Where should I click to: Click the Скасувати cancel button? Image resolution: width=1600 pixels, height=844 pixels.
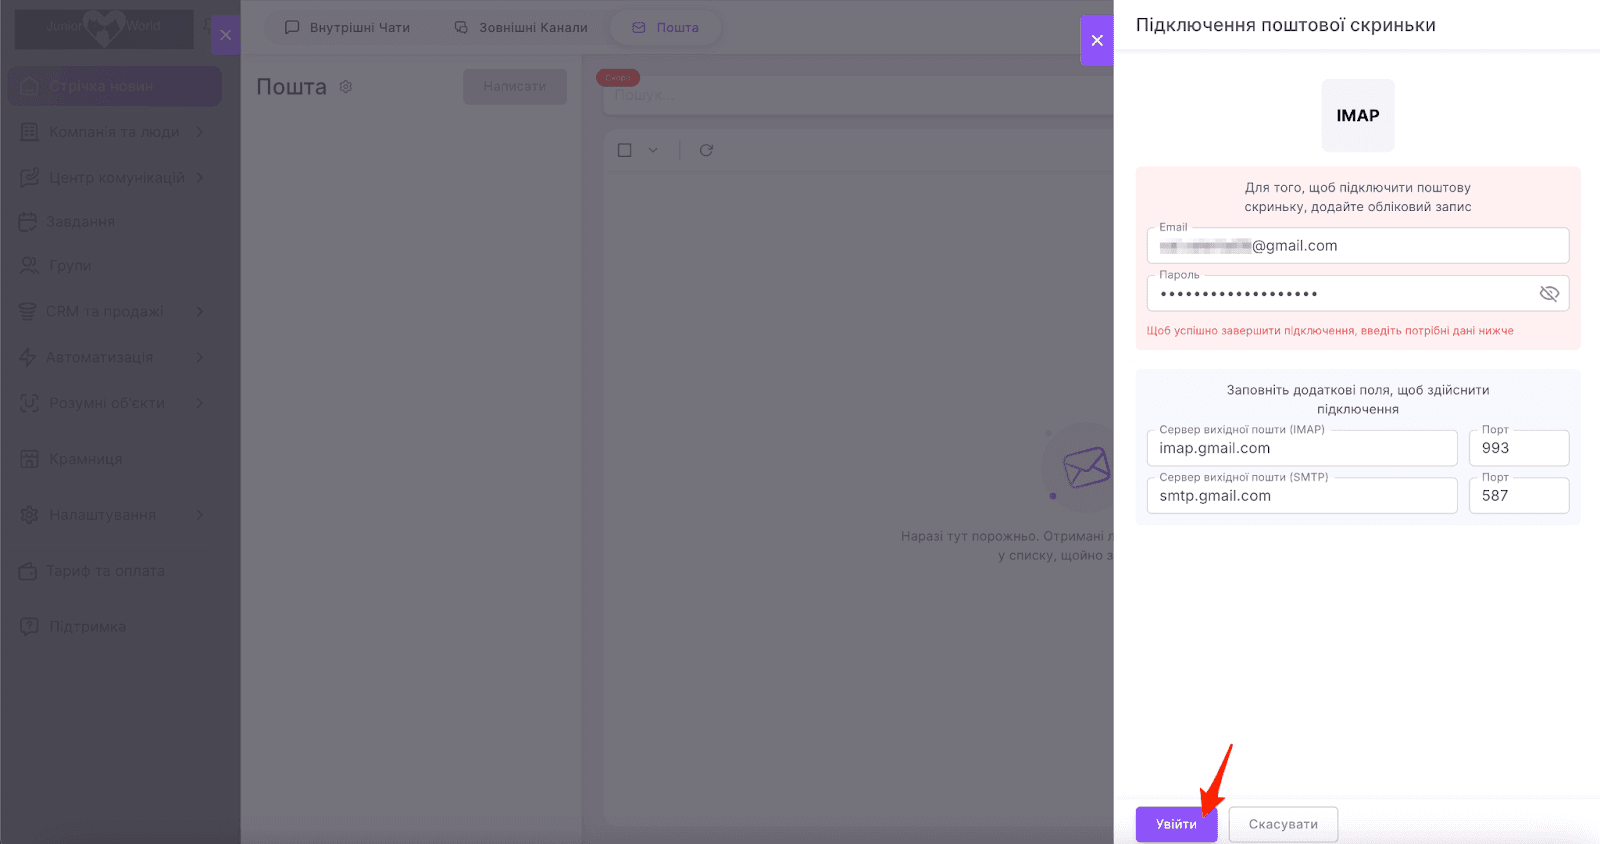click(x=1283, y=824)
